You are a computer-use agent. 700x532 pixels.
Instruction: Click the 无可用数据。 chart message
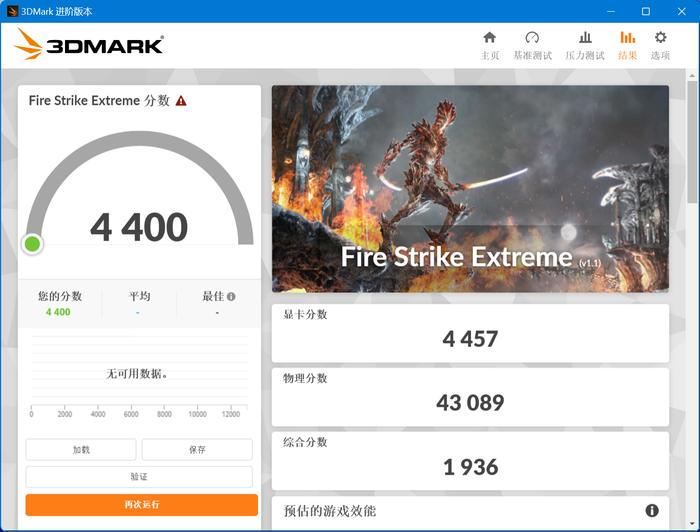137,374
